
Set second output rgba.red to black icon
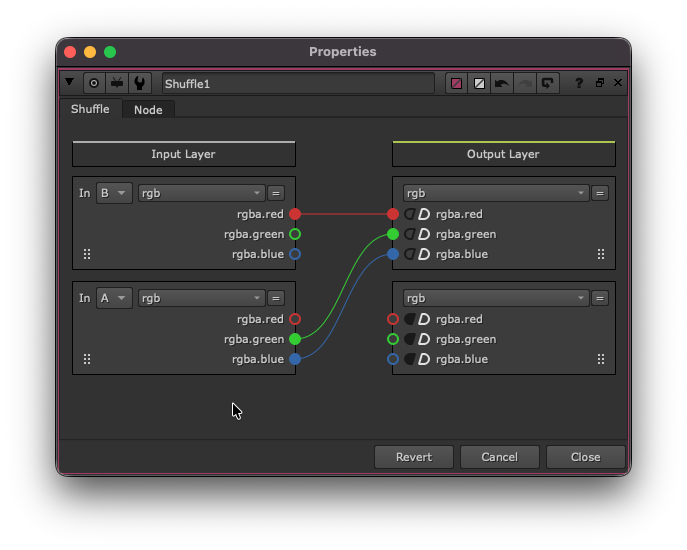409,319
